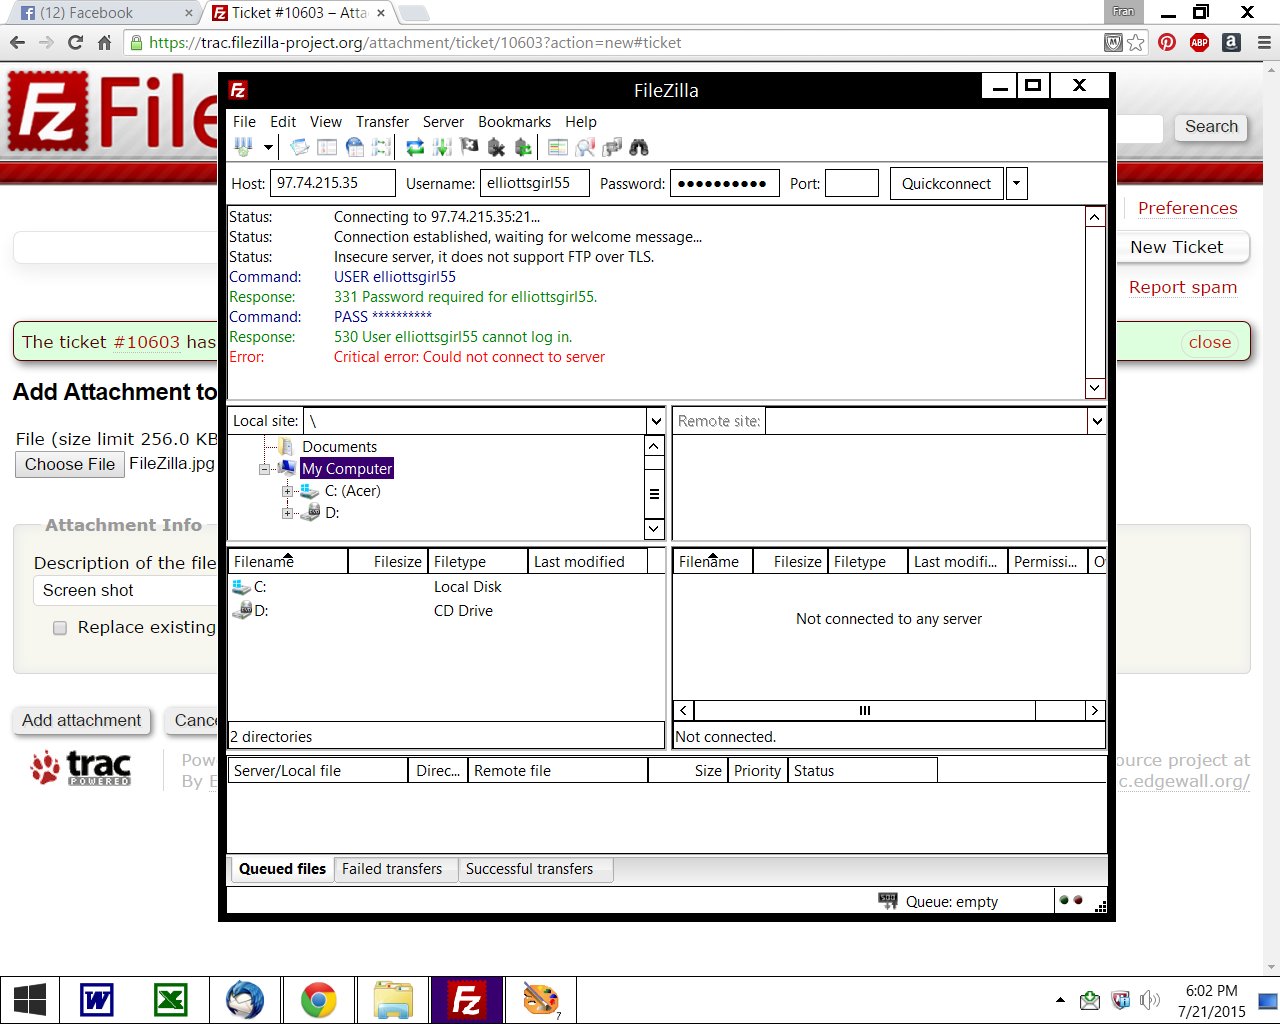1280x1024 pixels.
Task: Click the binoculars file search icon
Action: point(639,147)
